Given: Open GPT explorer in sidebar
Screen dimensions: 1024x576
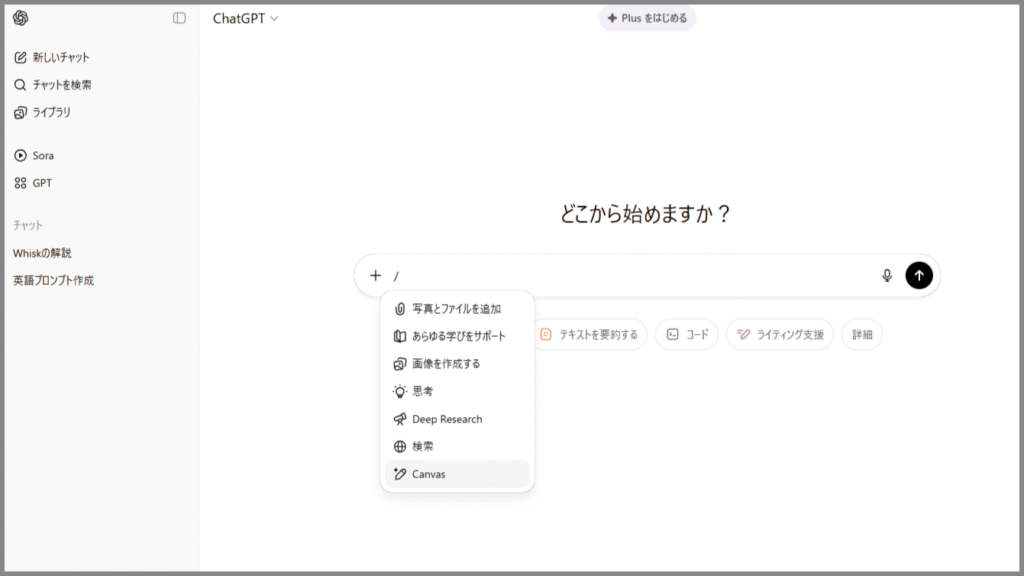Looking at the screenshot, I should (x=41, y=184).
